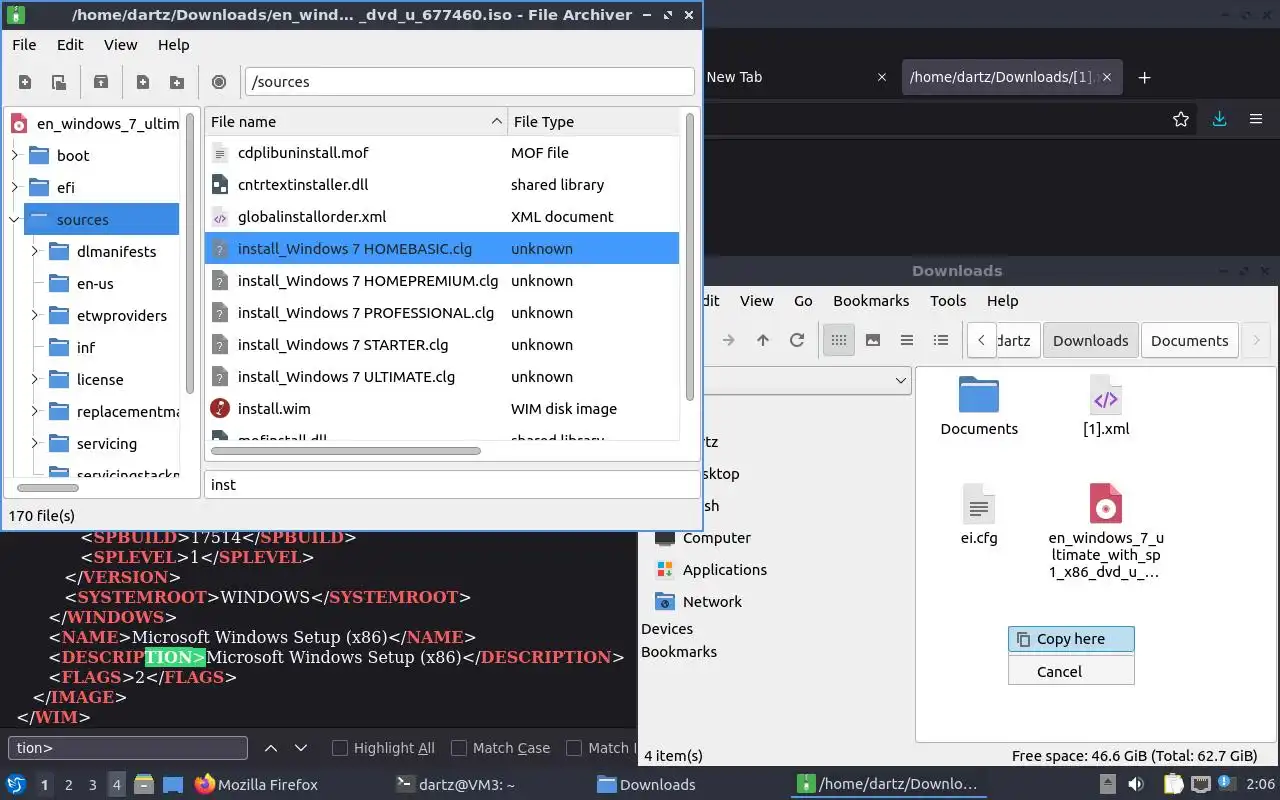Toggle the Match Case checkbox
Image resolution: width=1280 pixels, height=800 pixels.
click(459, 748)
